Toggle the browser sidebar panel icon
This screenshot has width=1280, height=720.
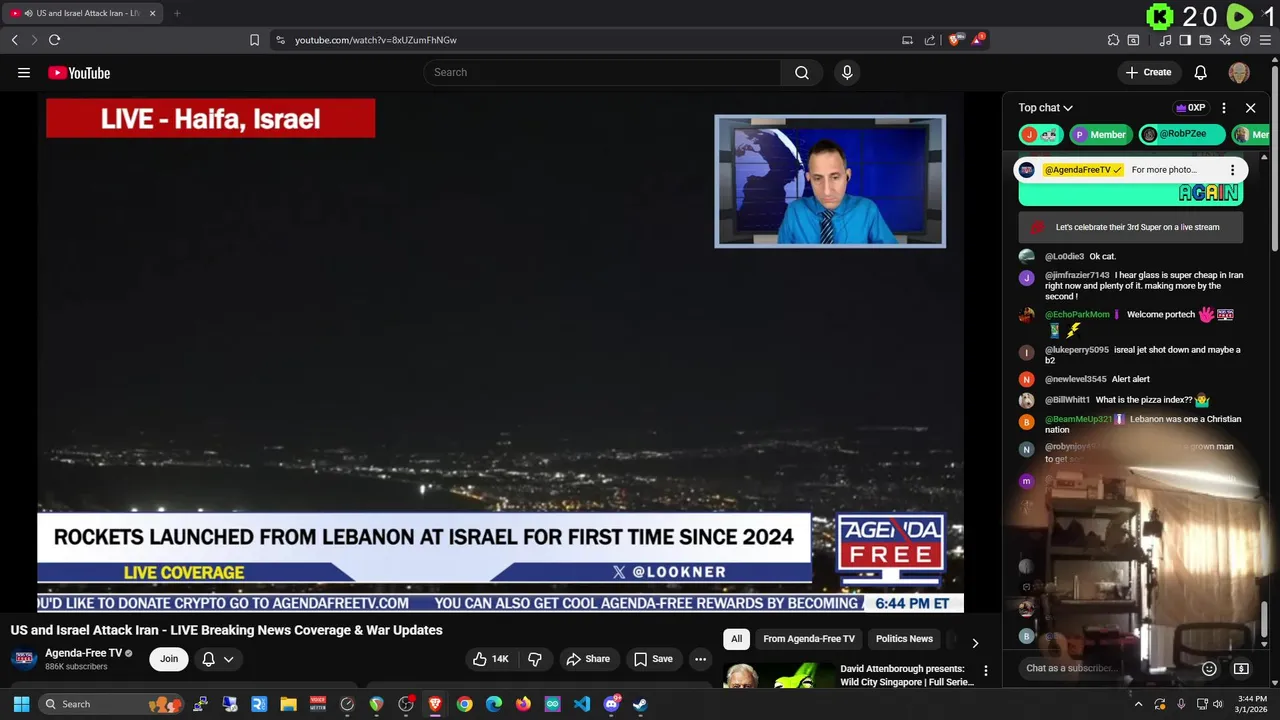[1185, 40]
